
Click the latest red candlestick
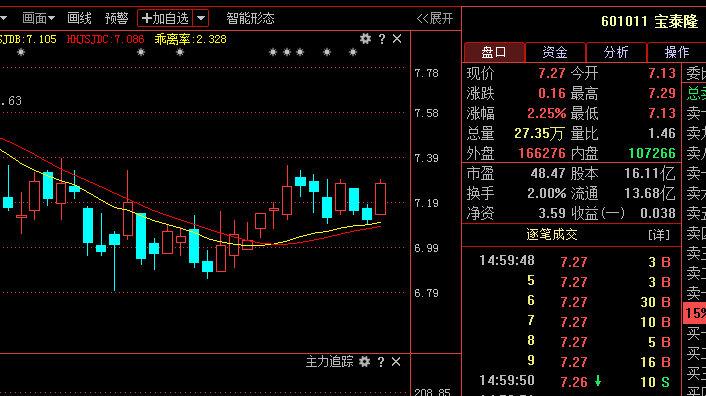click(x=380, y=198)
